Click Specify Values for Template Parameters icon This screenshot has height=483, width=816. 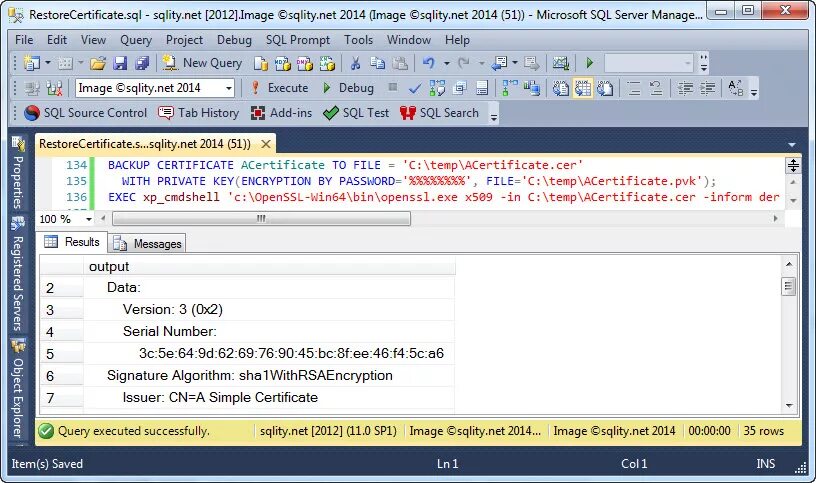735,88
